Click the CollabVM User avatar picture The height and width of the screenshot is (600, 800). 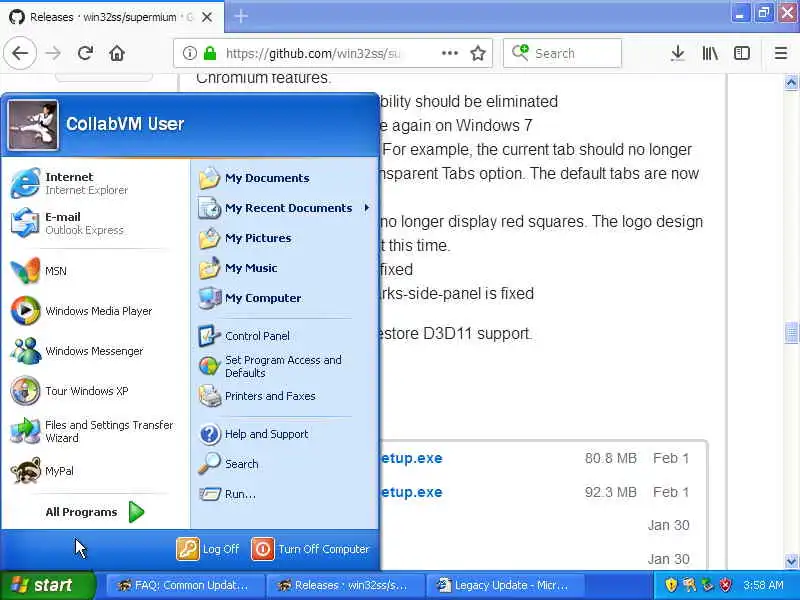pos(33,124)
